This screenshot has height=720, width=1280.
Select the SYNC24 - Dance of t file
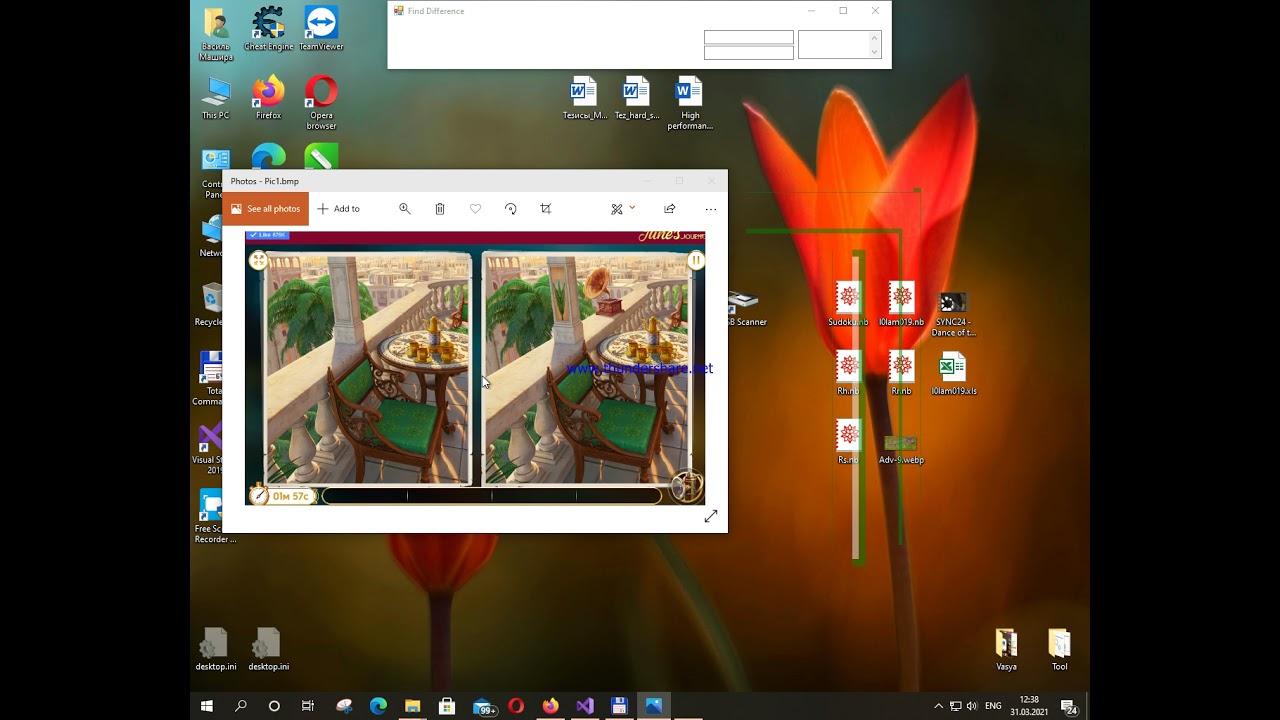(953, 314)
